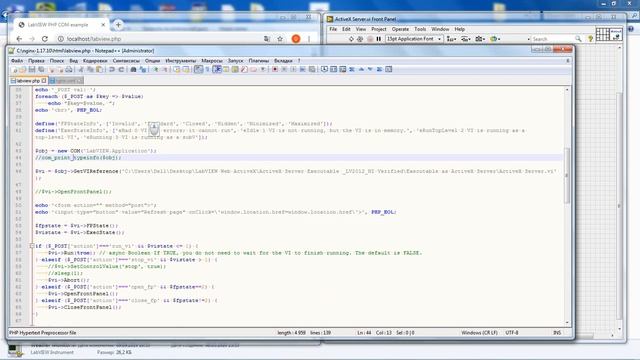Open the Плагины menu
The image size is (640, 360).
(x=259, y=60)
